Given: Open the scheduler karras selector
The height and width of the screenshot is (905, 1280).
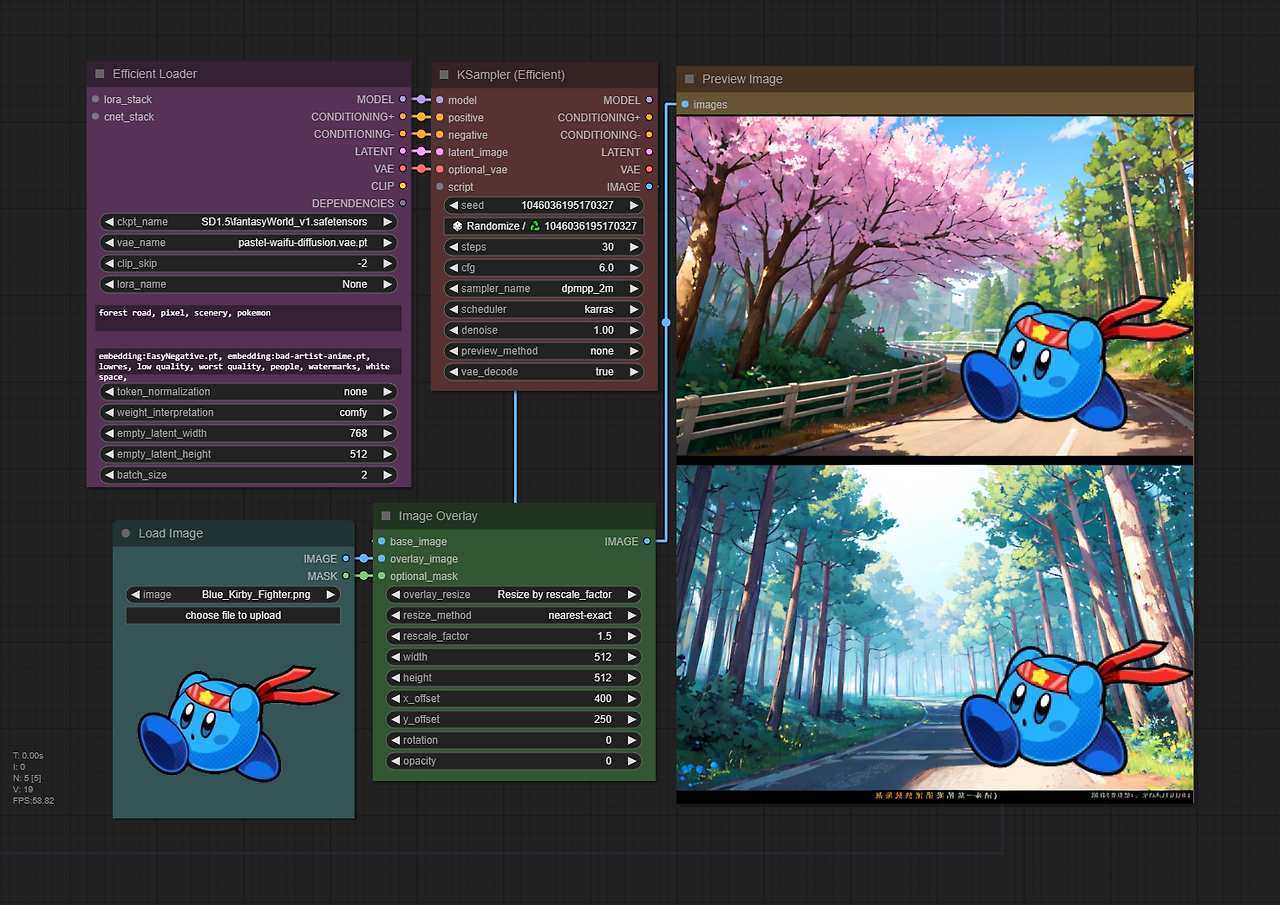Looking at the screenshot, I should [544, 309].
